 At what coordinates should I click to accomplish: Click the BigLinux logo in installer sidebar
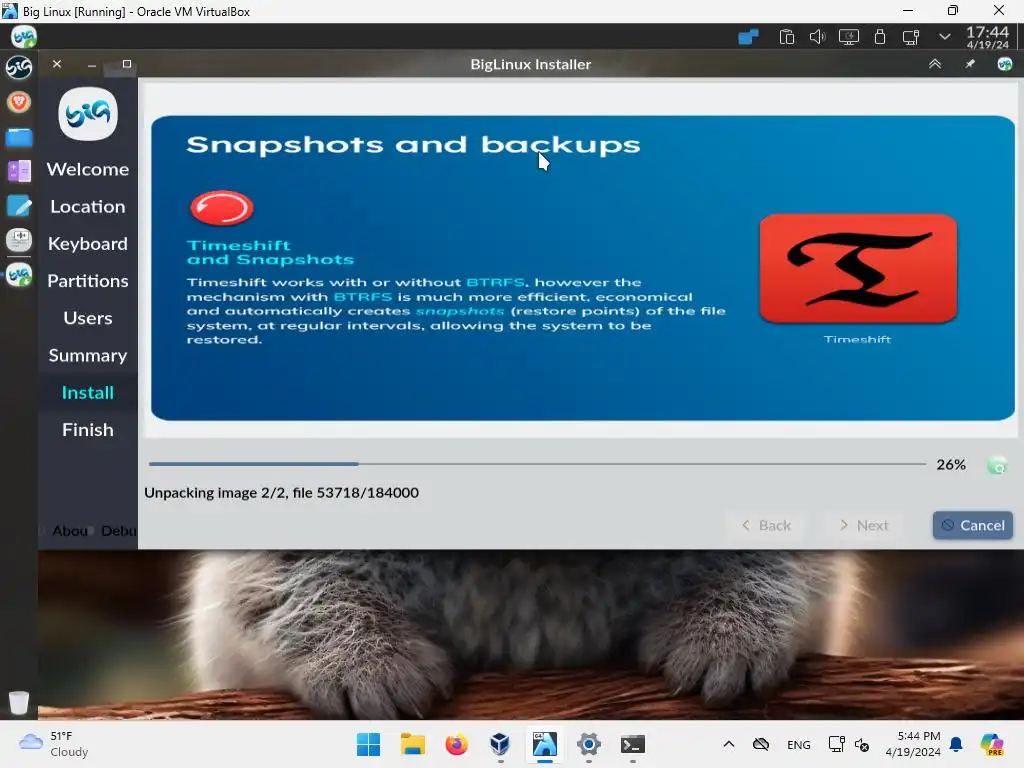(x=88, y=114)
